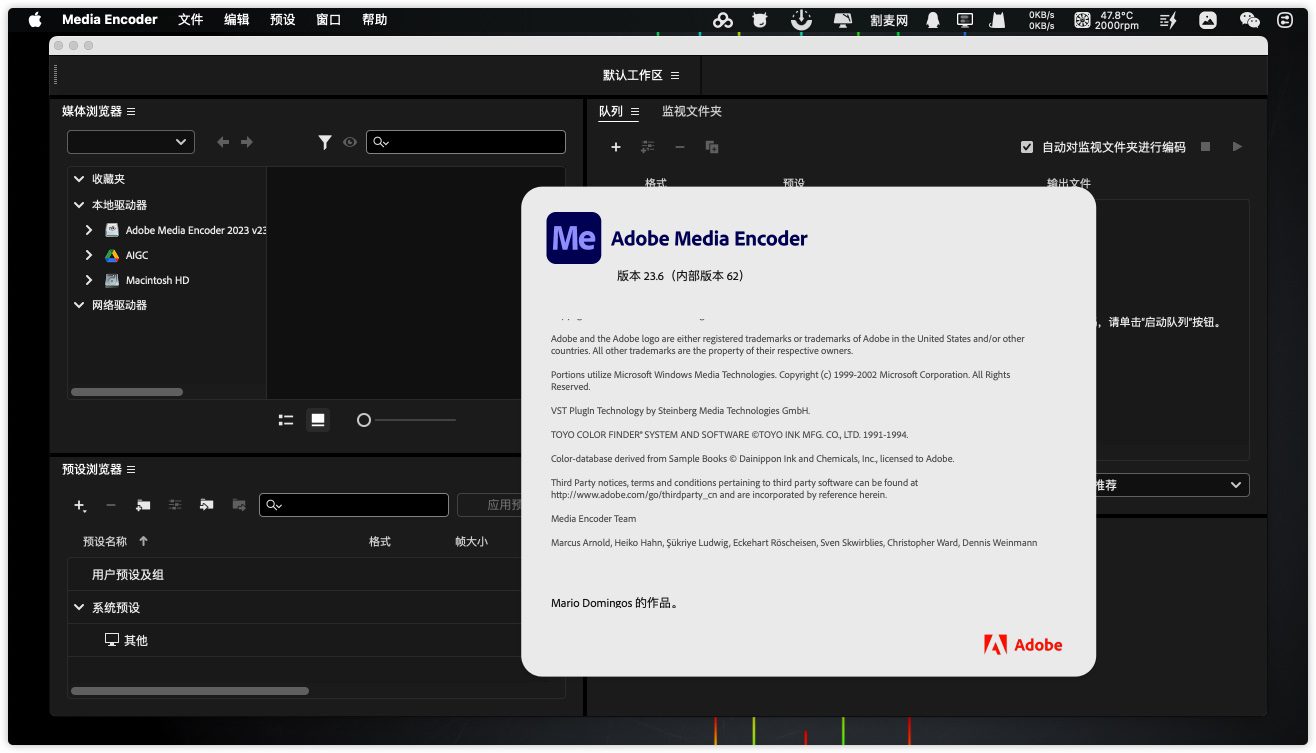Image resolution: width=1316 pixels, height=753 pixels.
Task: Click the new preset group folder icon
Action: click(143, 505)
